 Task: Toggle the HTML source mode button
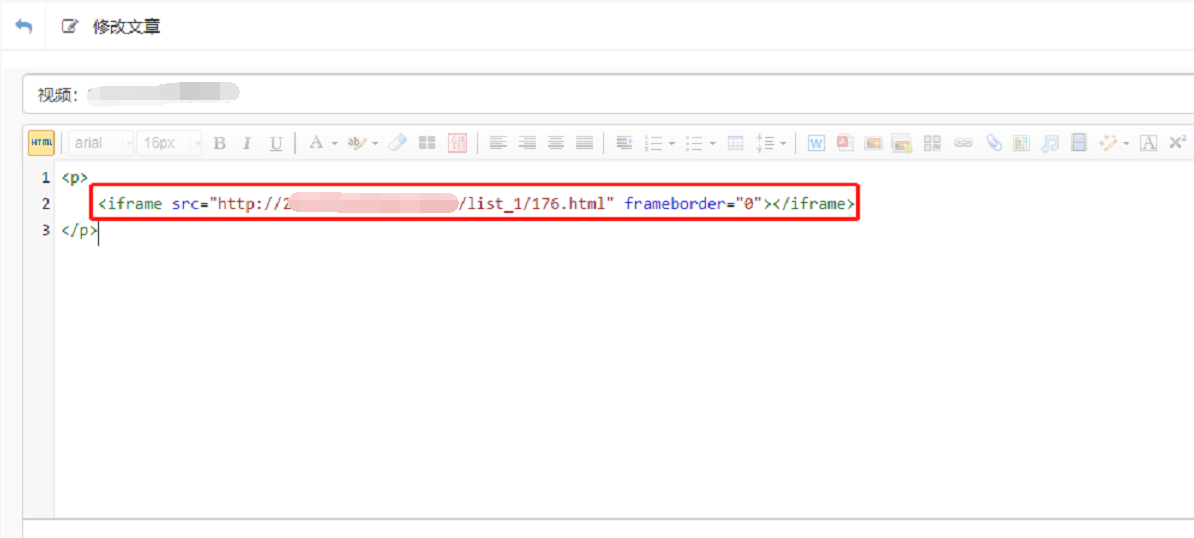[41, 143]
